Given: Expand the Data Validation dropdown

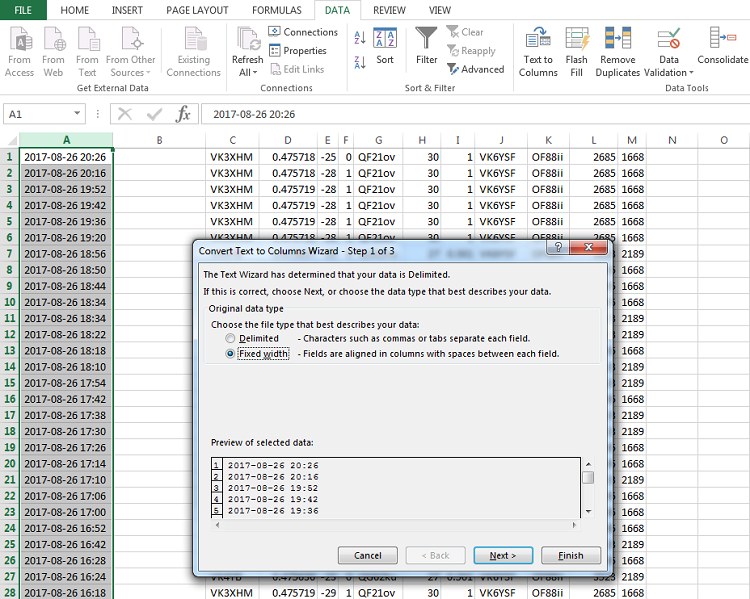Looking at the screenshot, I should [669, 72].
